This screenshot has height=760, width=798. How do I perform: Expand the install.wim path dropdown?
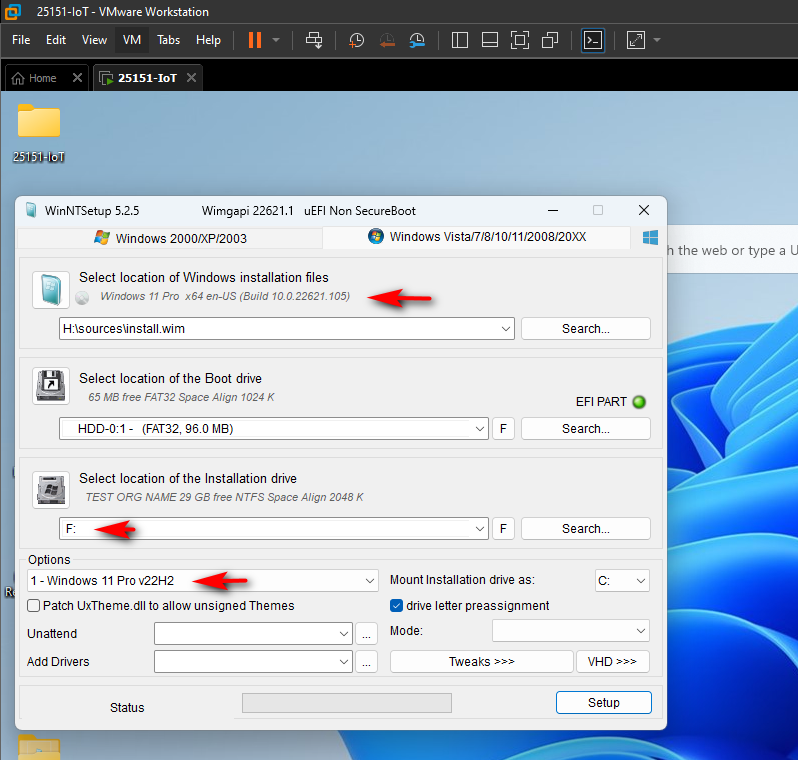[505, 329]
